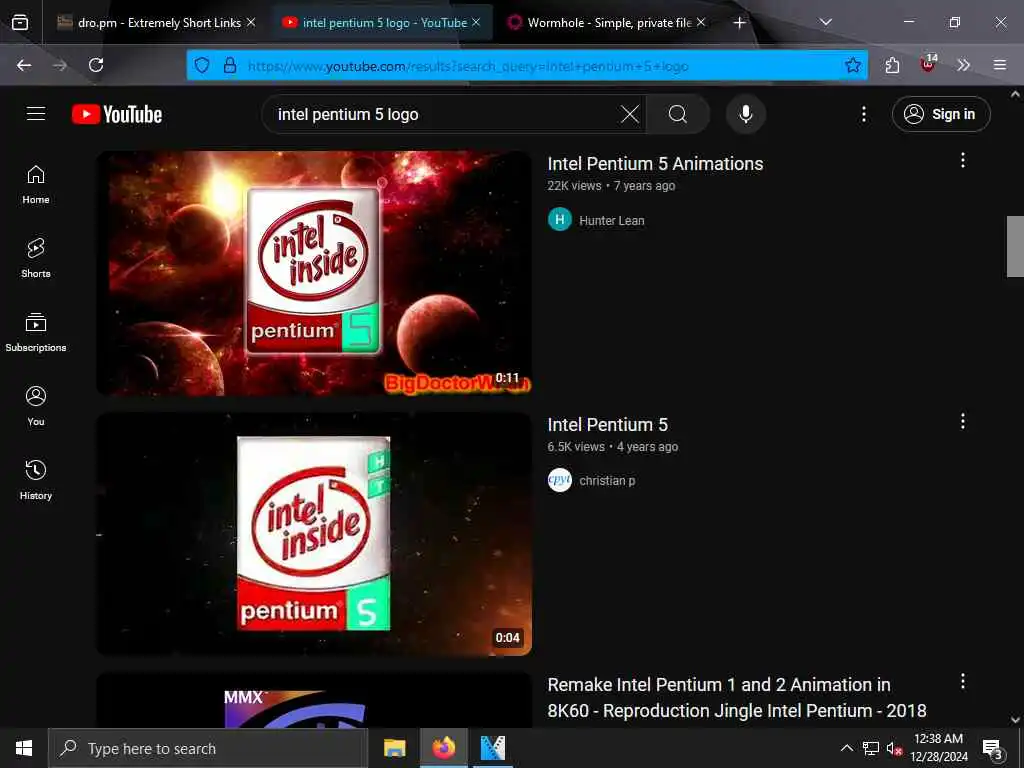Image resolution: width=1024 pixels, height=768 pixels.
Task: Open Firefox View icon
Action: click(x=20, y=23)
